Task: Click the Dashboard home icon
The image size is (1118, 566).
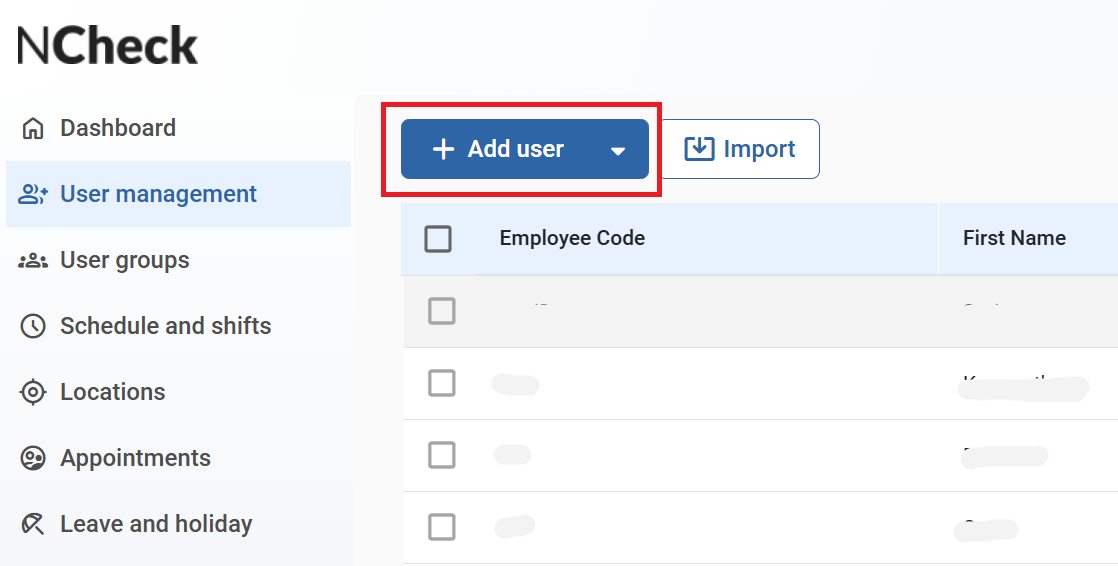Action: click(33, 128)
